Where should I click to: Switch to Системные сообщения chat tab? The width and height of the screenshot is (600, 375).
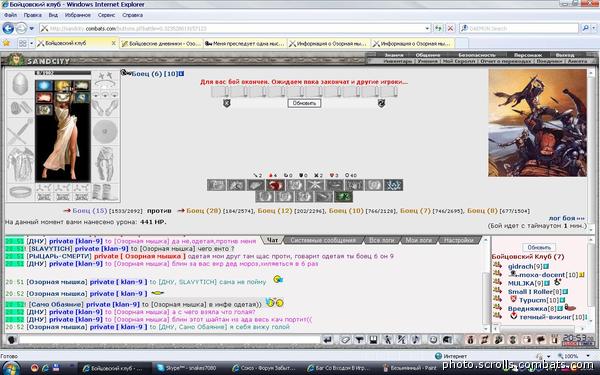click(x=323, y=240)
